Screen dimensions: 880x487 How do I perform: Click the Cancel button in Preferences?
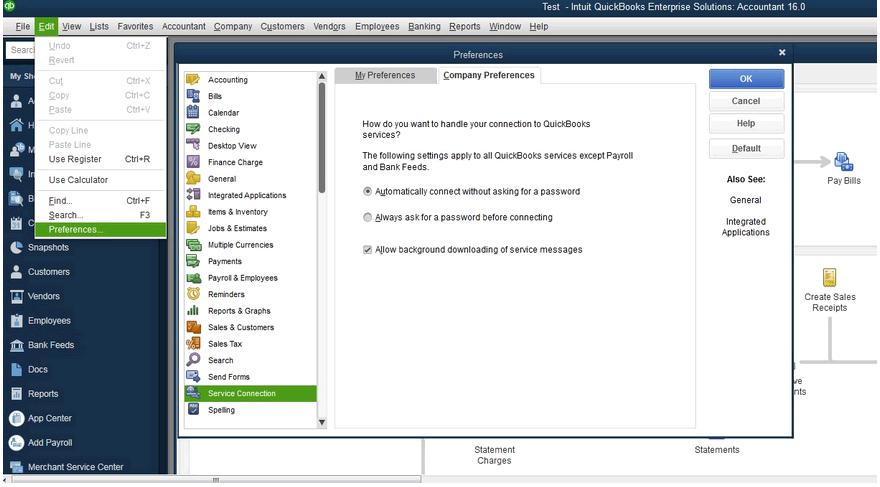point(746,101)
